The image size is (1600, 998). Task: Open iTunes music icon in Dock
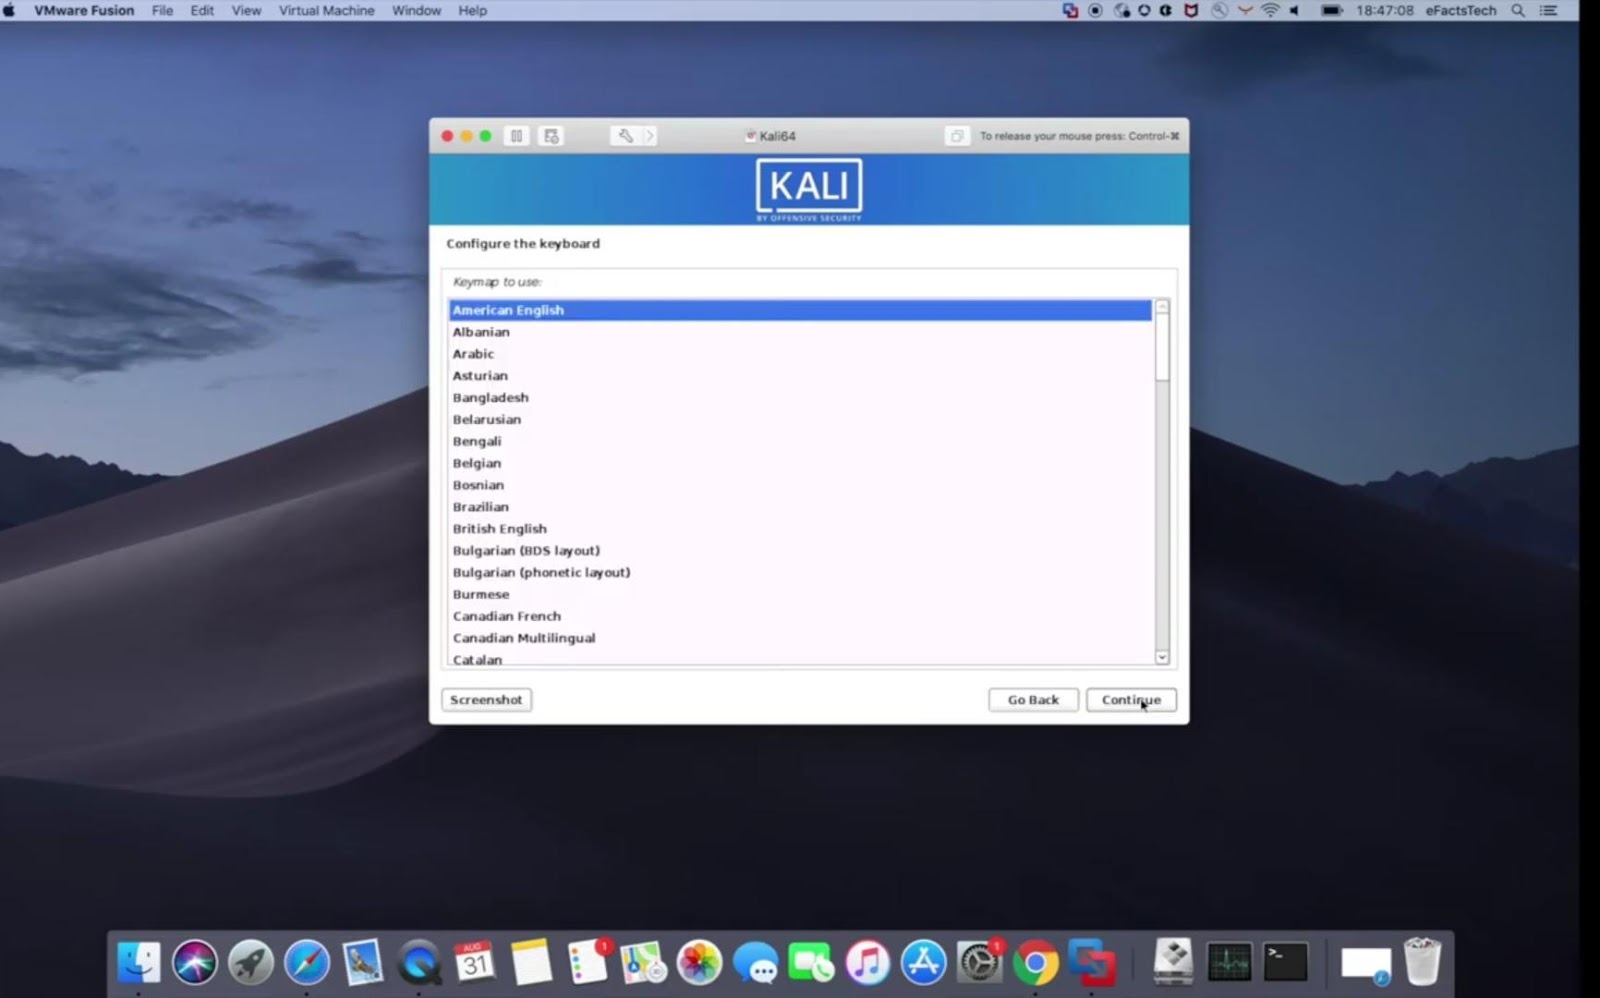[x=867, y=963]
